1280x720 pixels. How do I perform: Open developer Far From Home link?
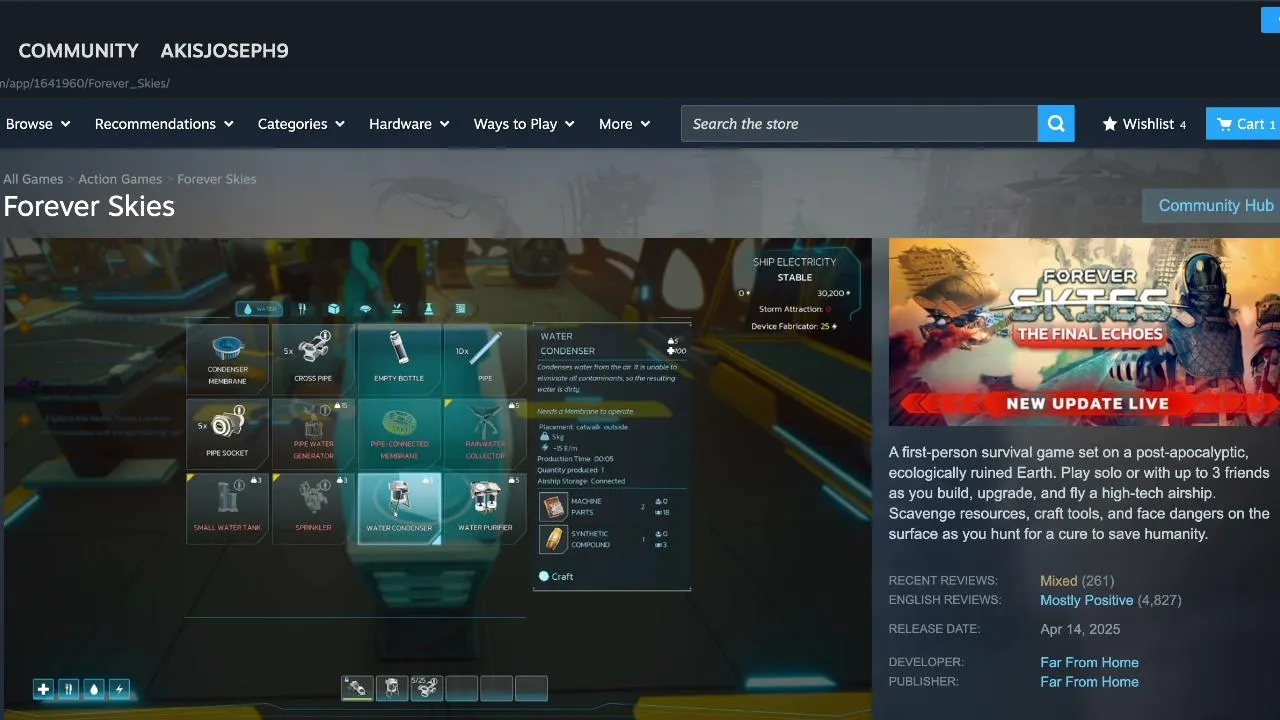click(x=1089, y=662)
